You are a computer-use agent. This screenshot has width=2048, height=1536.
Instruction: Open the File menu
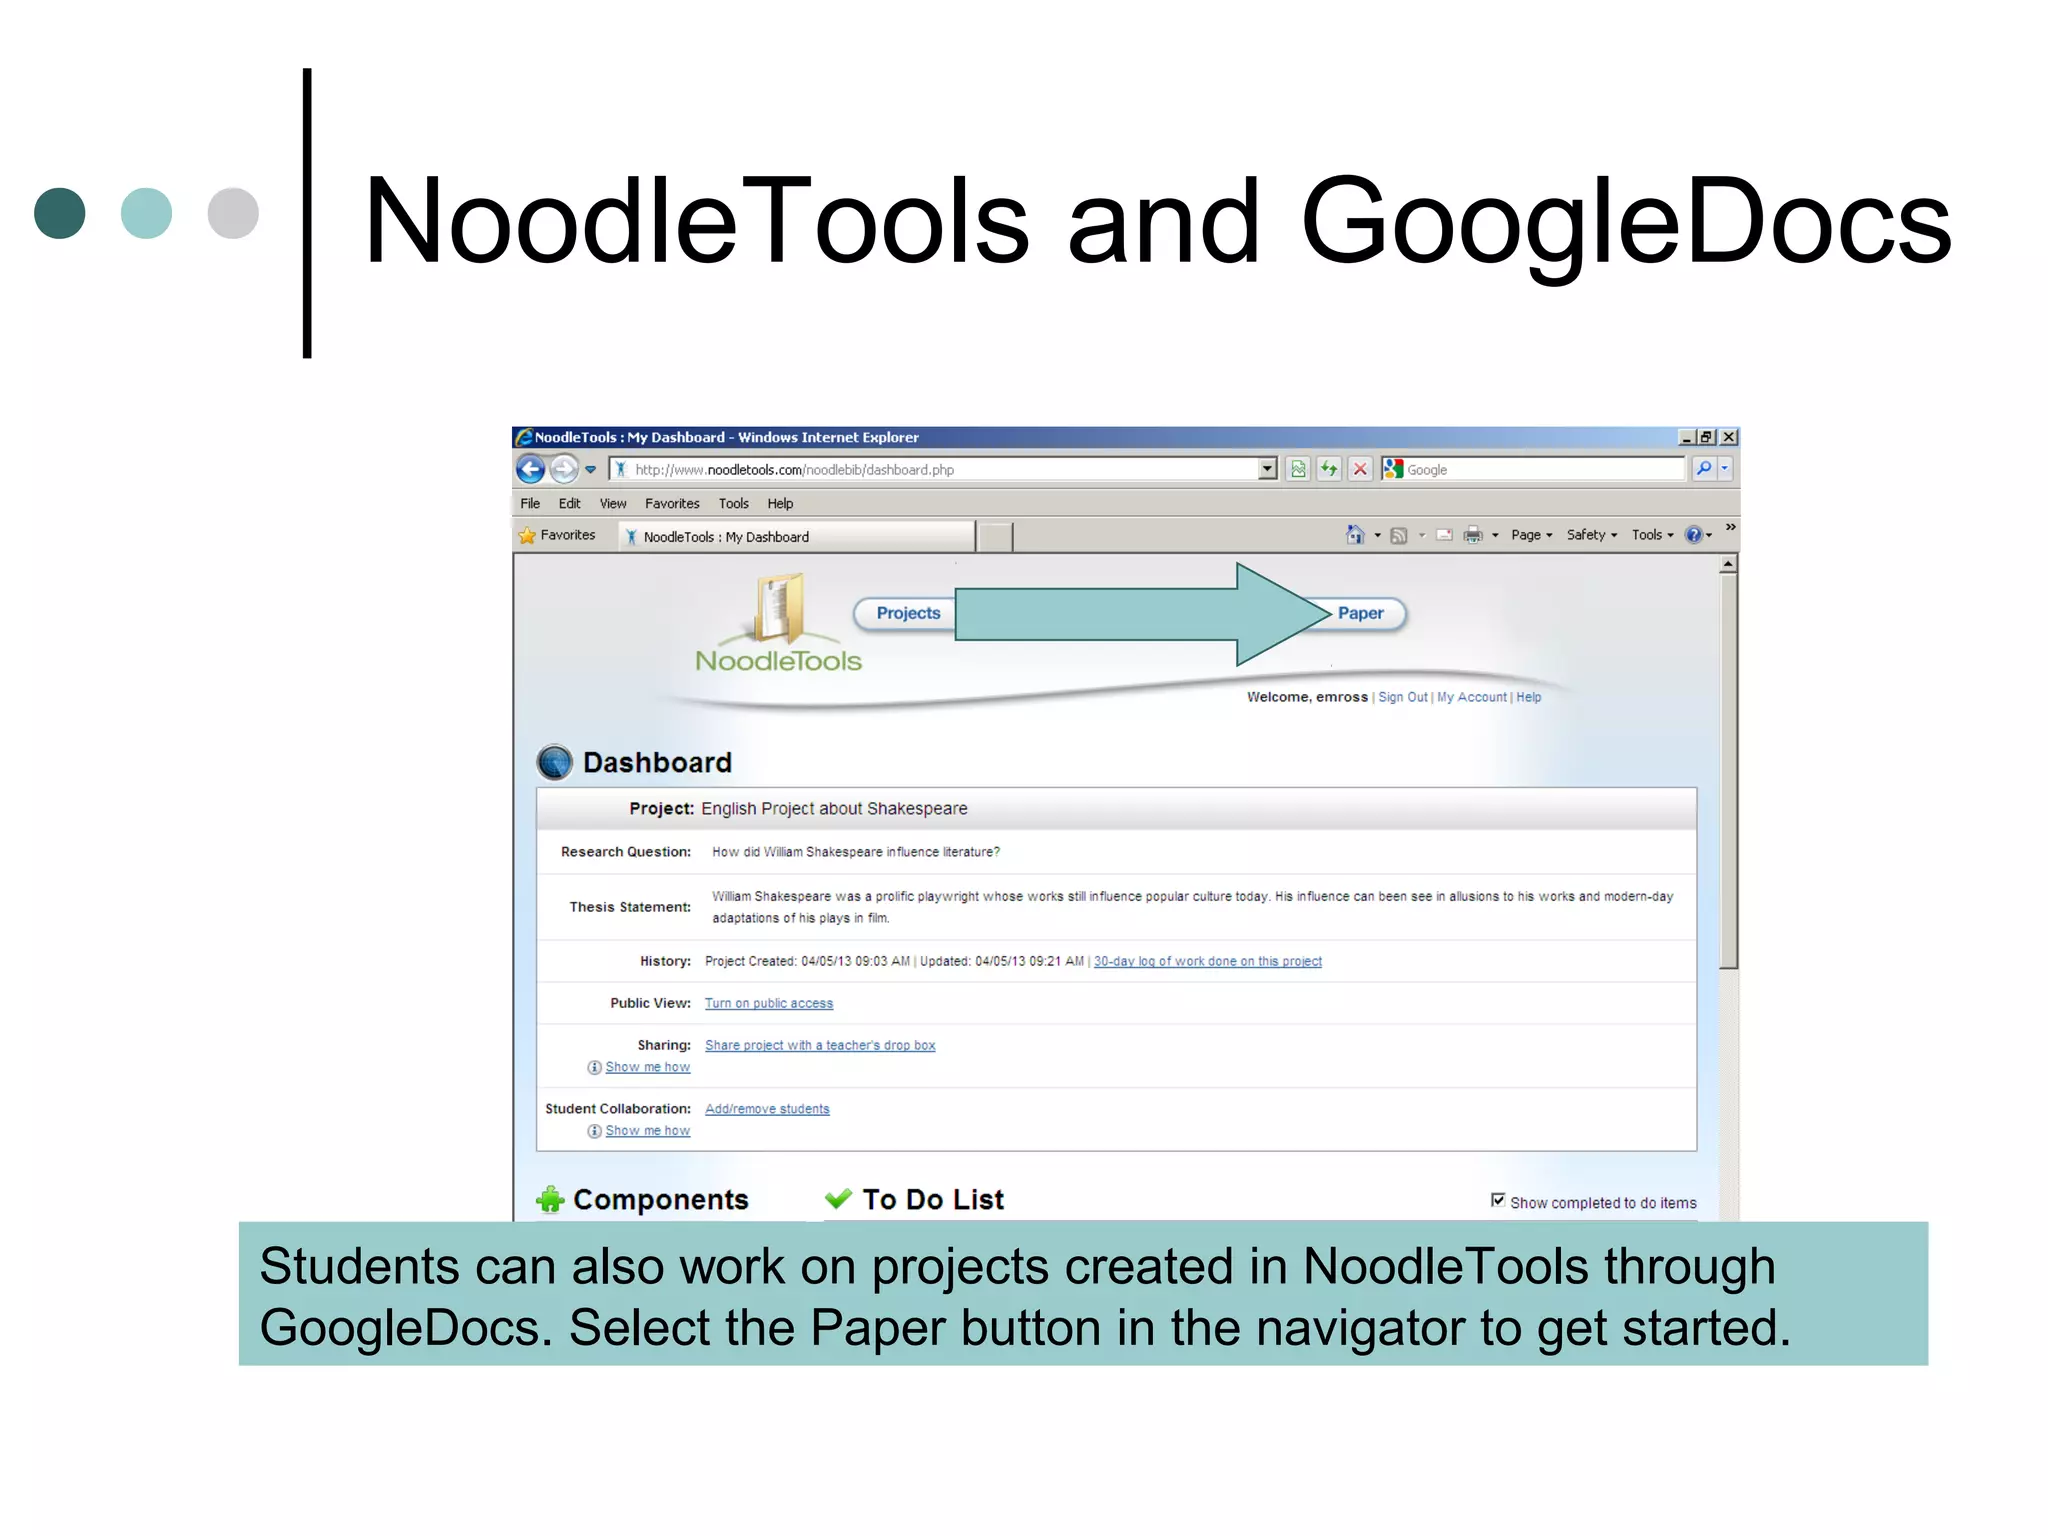coord(530,503)
